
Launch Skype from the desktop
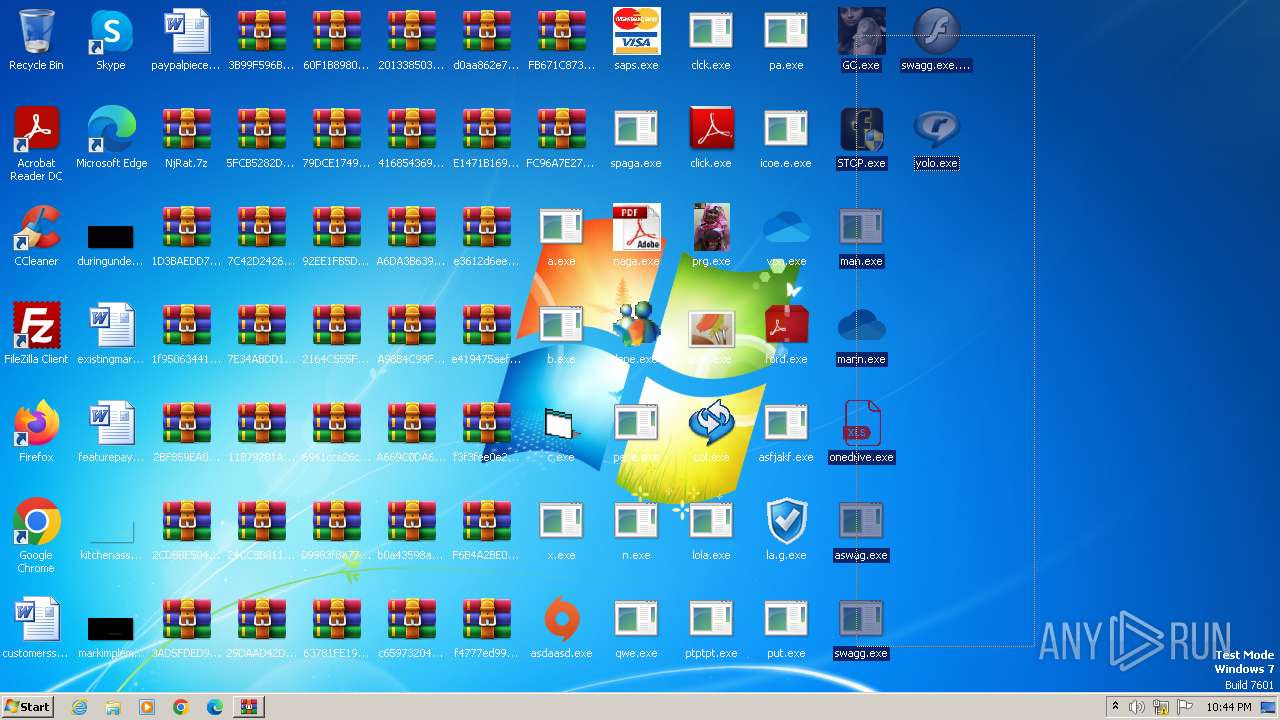111,40
